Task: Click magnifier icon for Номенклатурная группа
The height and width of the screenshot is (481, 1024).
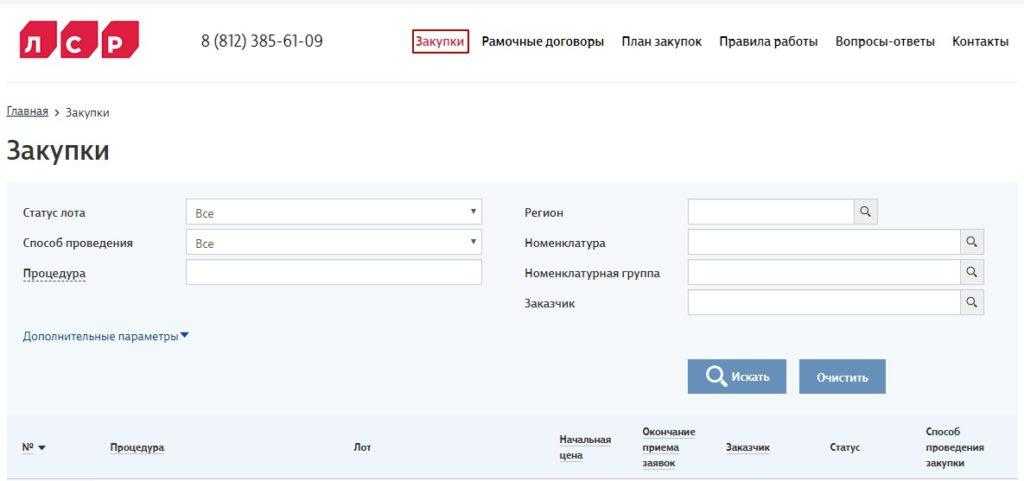Action: pos(971,272)
